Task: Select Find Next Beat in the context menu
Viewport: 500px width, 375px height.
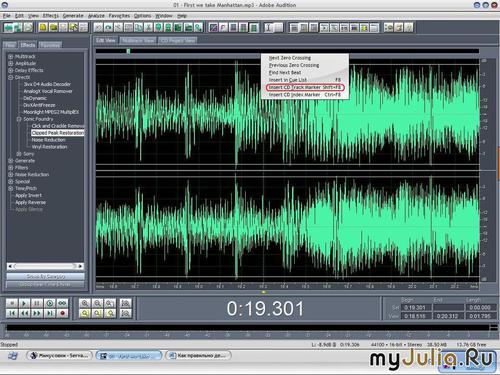Action: [x=305, y=73]
